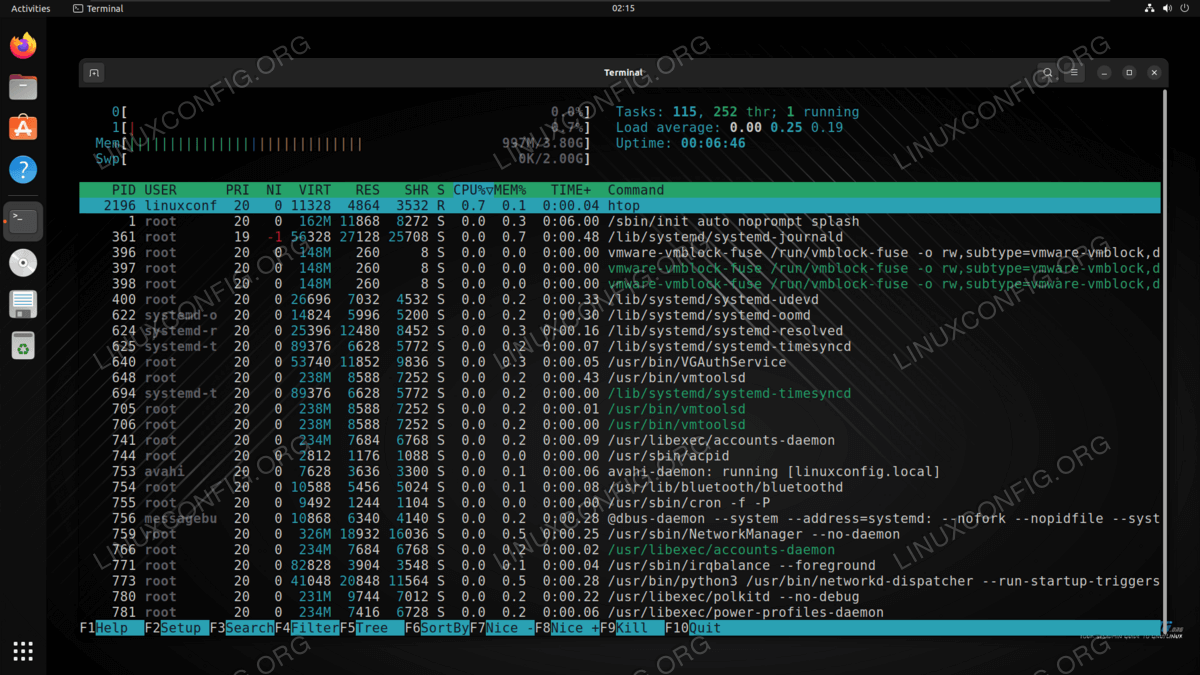Select the dbus-daemon process row

click(620, 519)
